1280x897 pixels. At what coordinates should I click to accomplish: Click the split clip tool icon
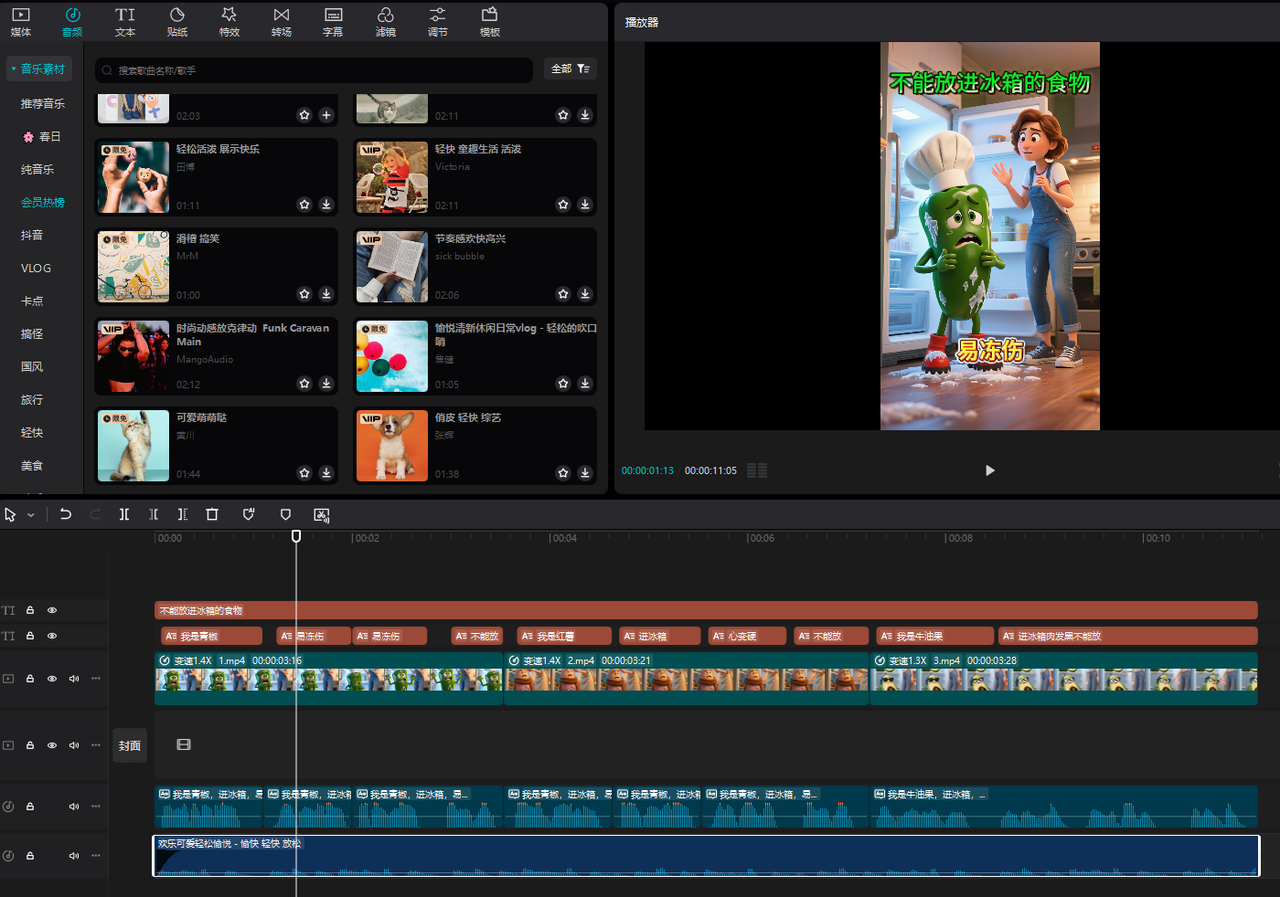124,514
